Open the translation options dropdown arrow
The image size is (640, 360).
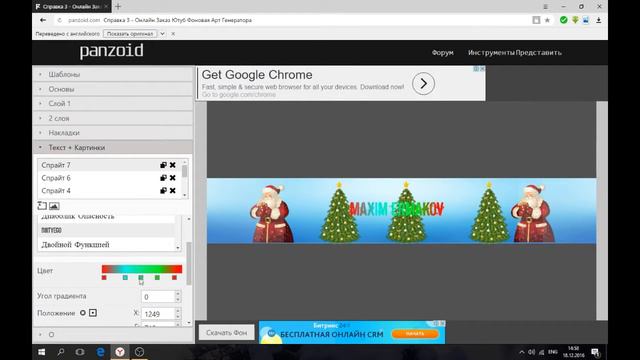(x=162, y=34)
